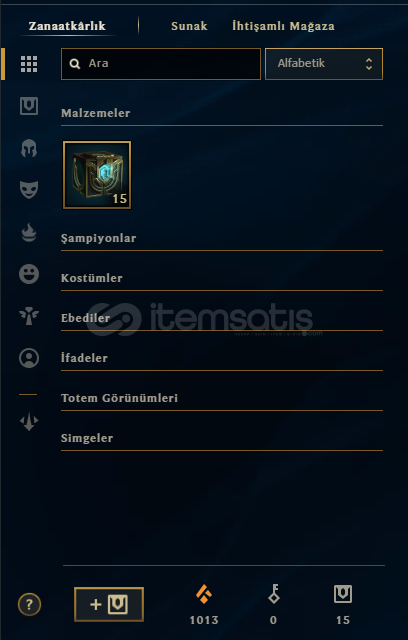Open the İhtişamlı Mağaza tab
The image size is (408, 640).
[284, 26]
